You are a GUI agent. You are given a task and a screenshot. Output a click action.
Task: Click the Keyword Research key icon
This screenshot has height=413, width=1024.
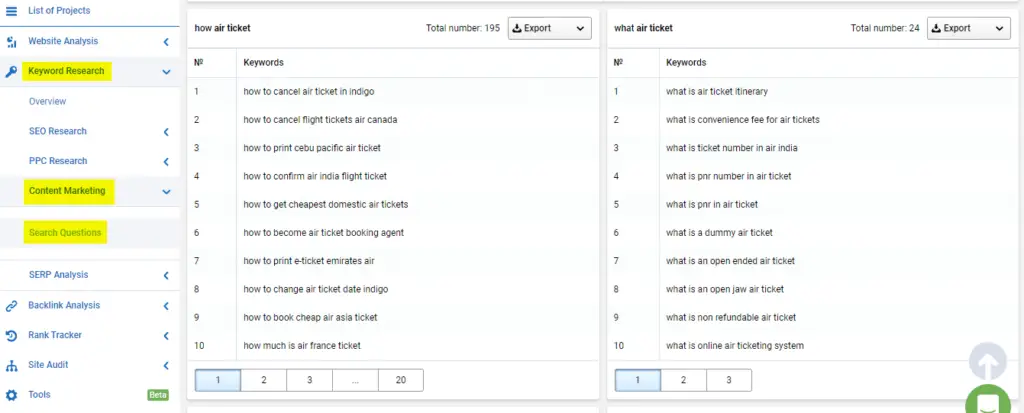click(12, 72)
